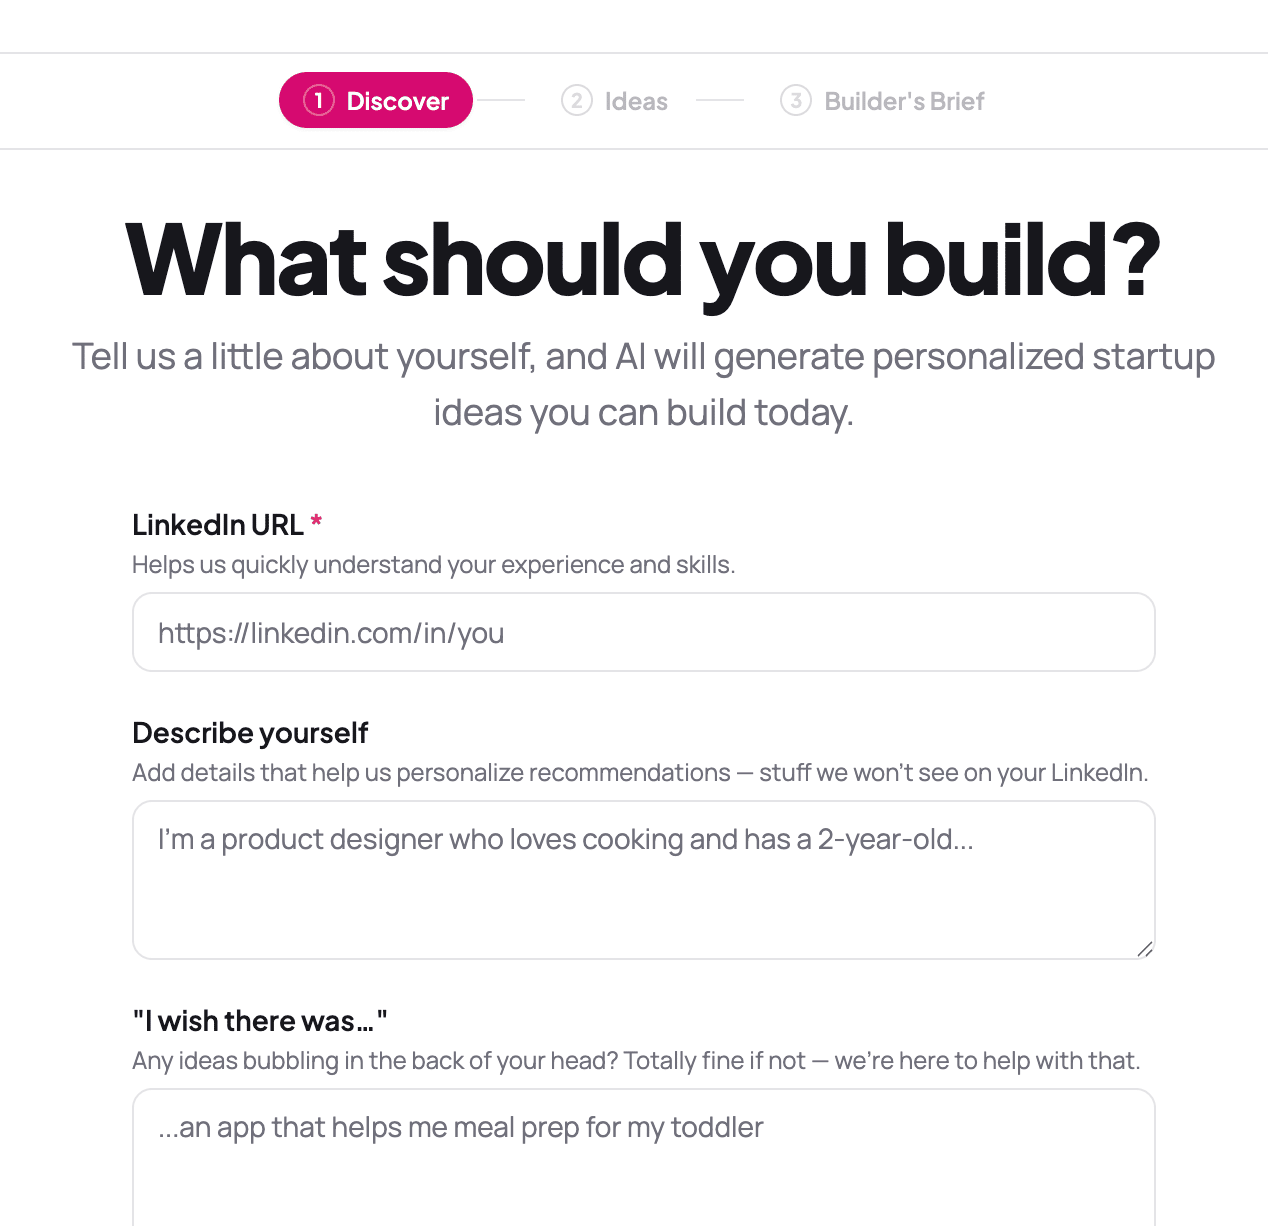Click the red required asterisk after LinkedIn URL
1268x1226 pixels.
[316, 523]
